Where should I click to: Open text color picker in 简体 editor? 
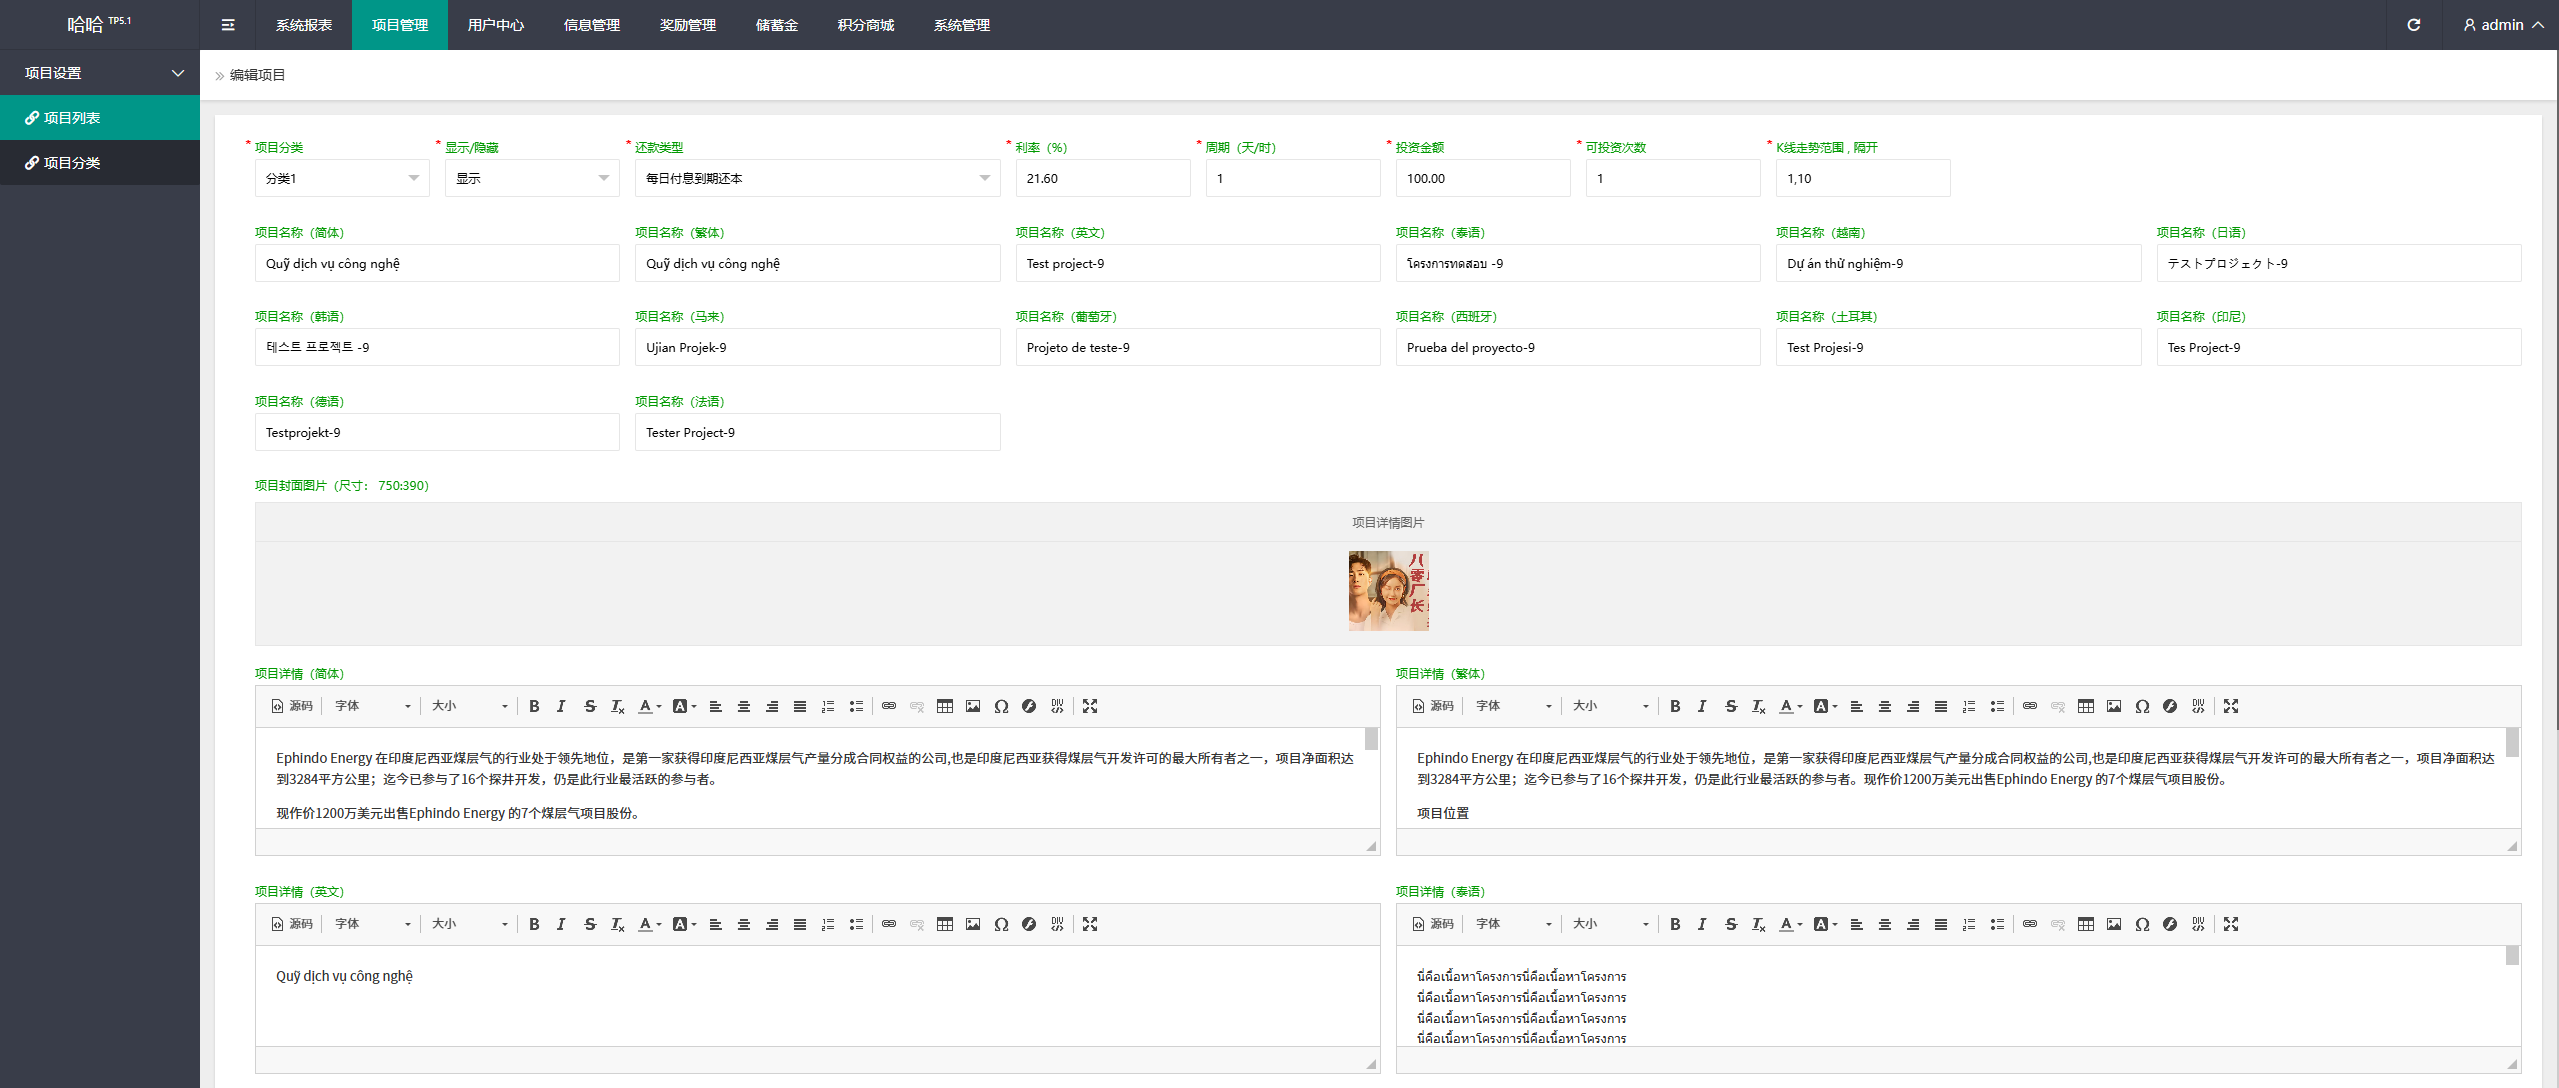coord(649,706)
